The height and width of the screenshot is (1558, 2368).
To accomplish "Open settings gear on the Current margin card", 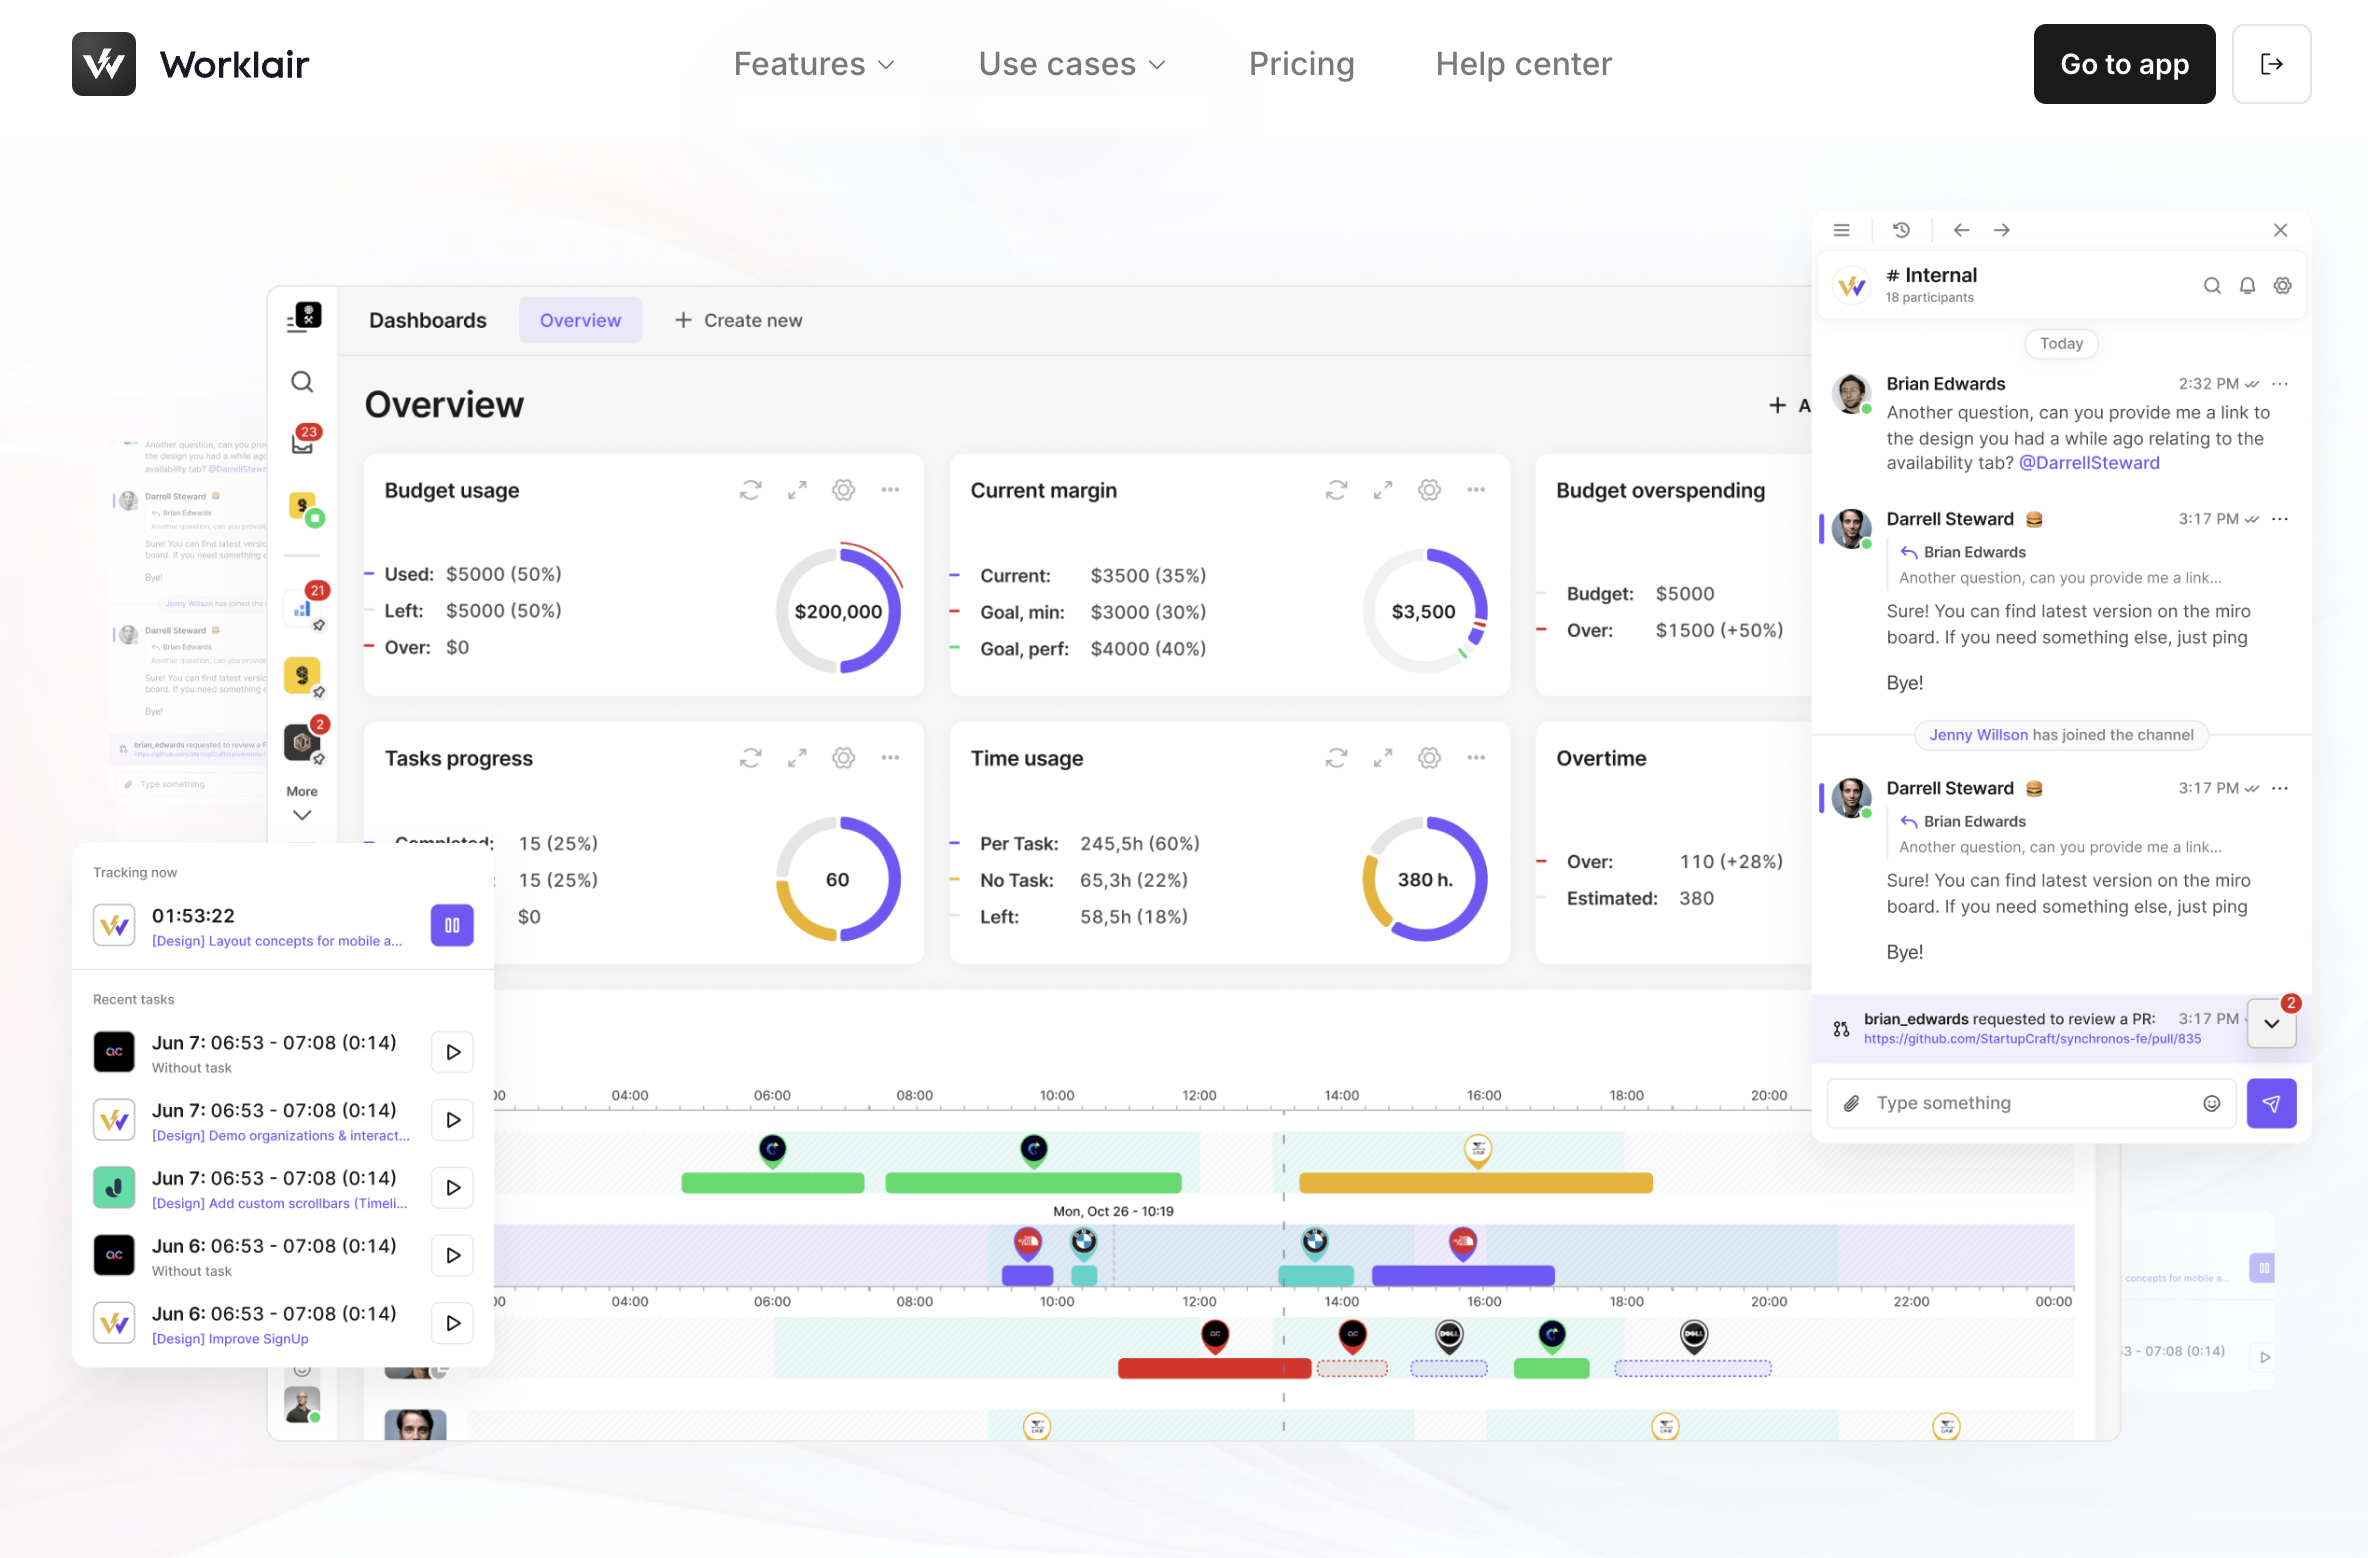I will [1429, 490].
